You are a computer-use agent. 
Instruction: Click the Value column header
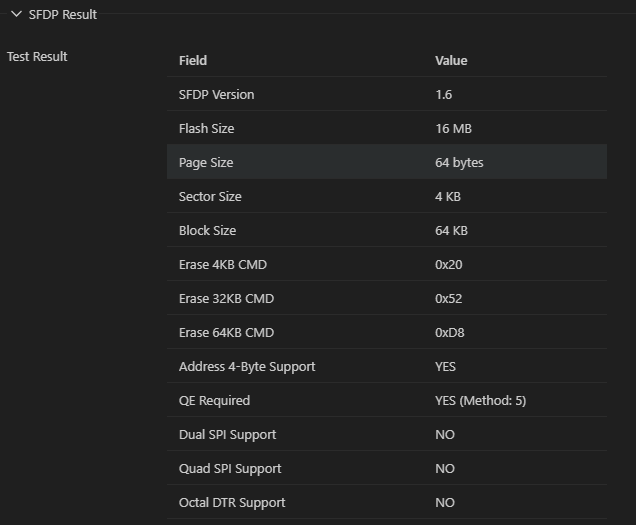tap(451, 60)
